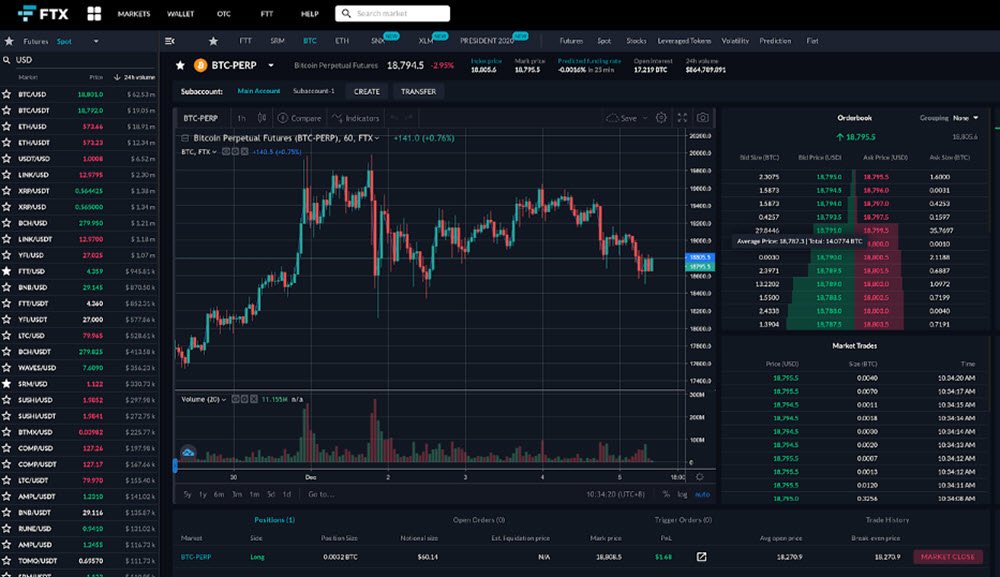Viewport: 1000px width, 577px height.
Task: Open the Grouping None dropdown
Action: (x=966, y=118)
